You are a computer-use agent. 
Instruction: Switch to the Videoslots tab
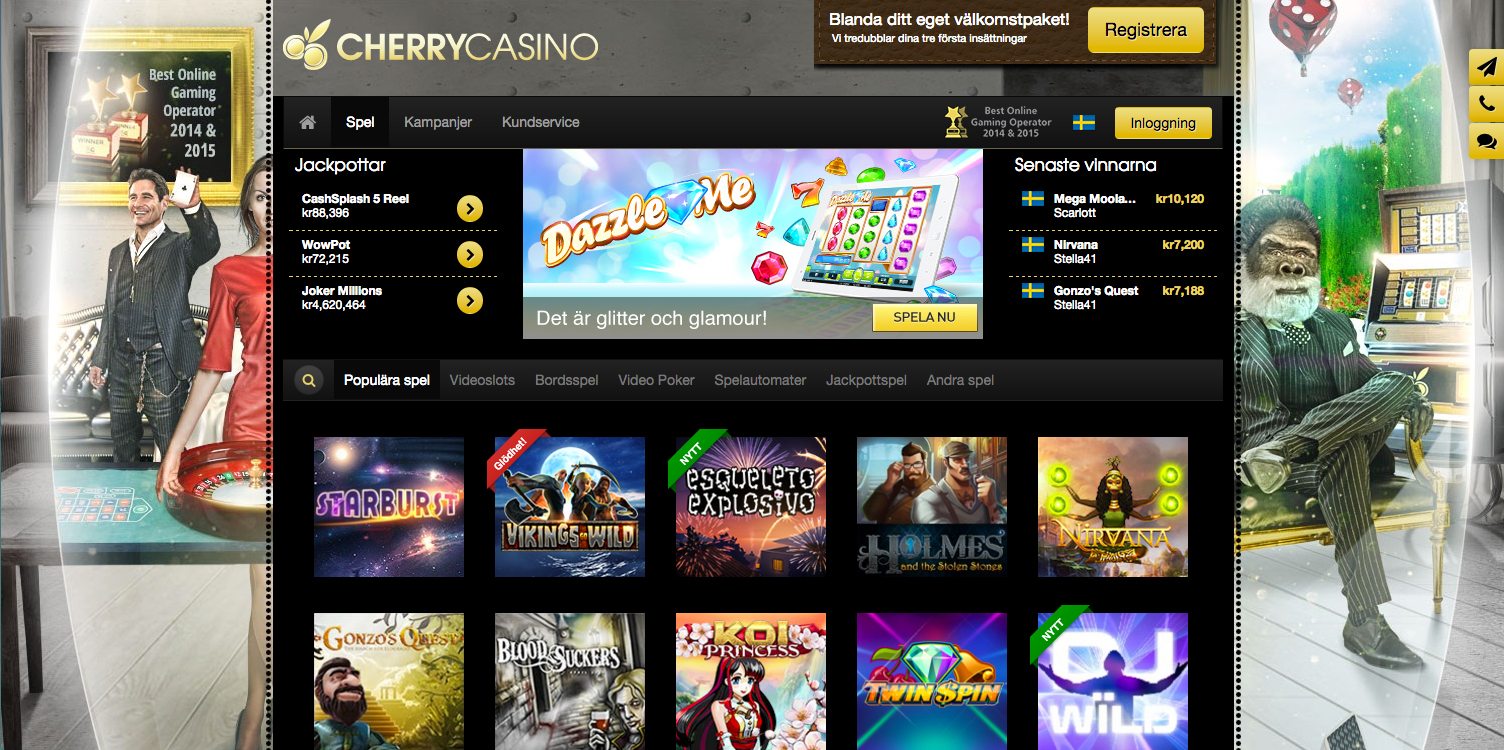tap(482, 380)
